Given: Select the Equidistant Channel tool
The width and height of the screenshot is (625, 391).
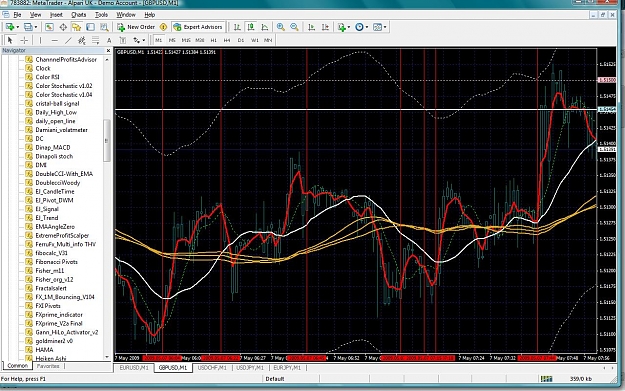Looking at the screenshot, I should [x=82, y=40].
